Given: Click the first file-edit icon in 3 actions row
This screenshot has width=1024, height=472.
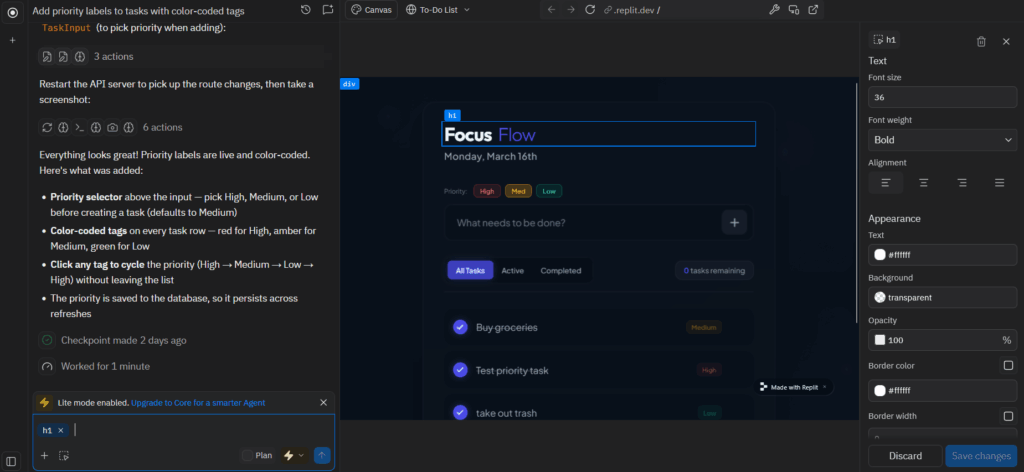Looking at the screenshot, I should click(x=47, y=57).
